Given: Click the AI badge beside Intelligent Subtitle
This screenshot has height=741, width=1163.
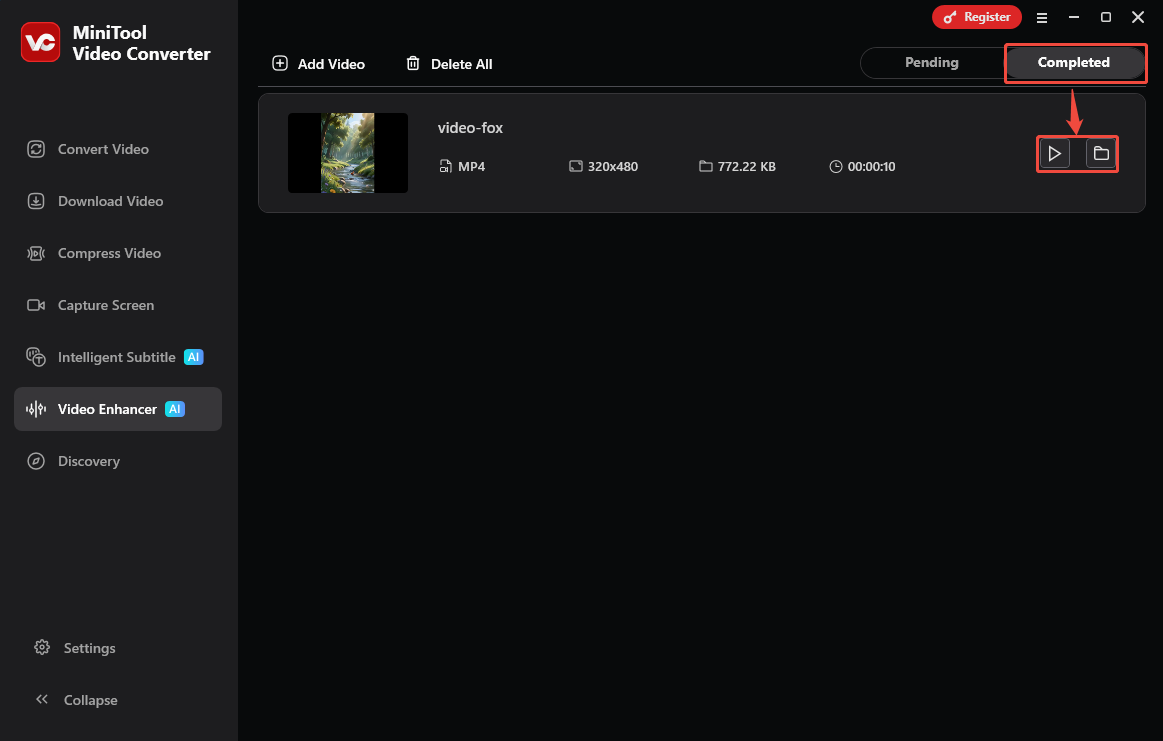Looking at the screenshot, I should pyautogui.click(x=194, y=357).
